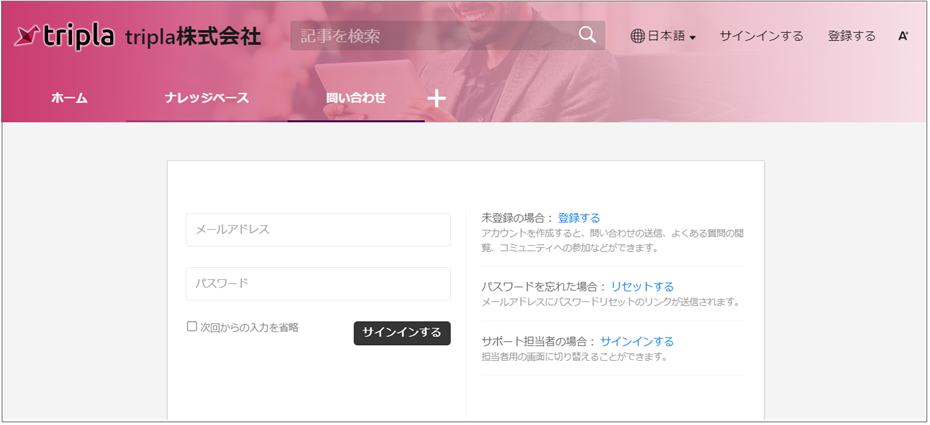
Task: Click the text 担当者用の画面に切り替えることができます。
Action: tap(575, 357)
